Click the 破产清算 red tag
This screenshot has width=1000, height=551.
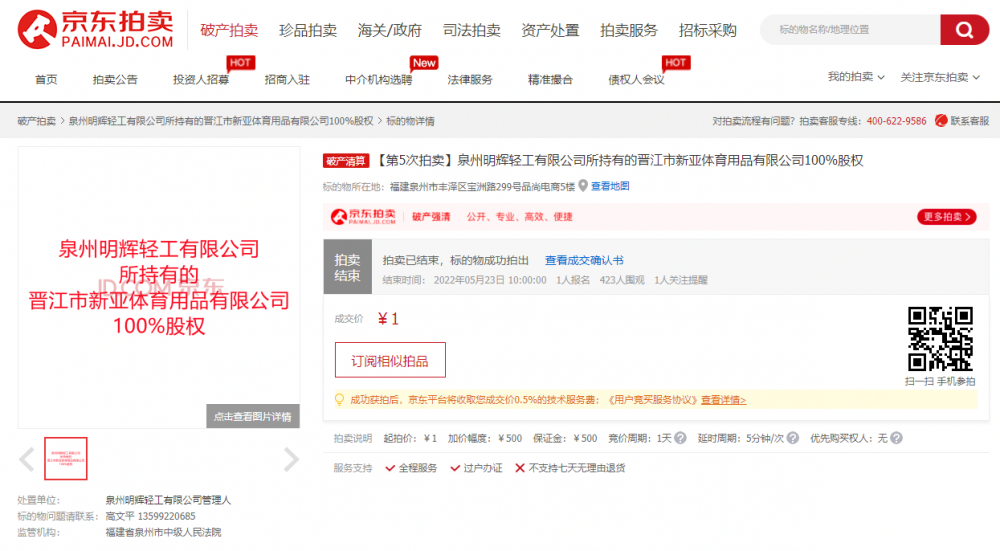click(x=346, y=161)
